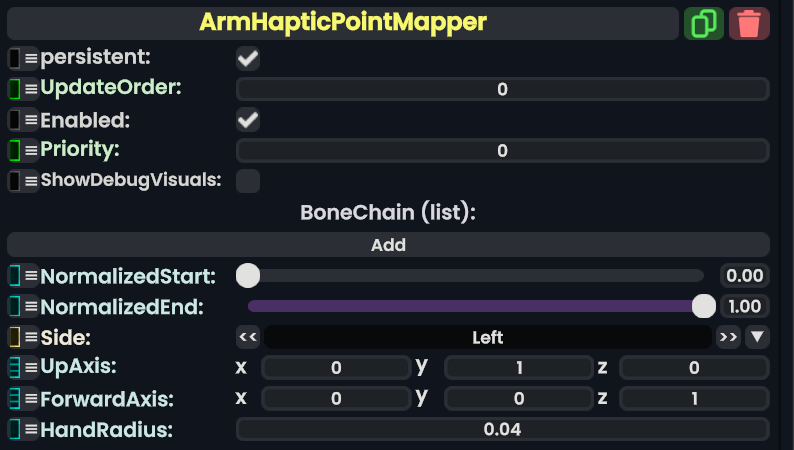
Task: Click the cyan reference icon beside HandRadius
Action: tap(15, 430)
